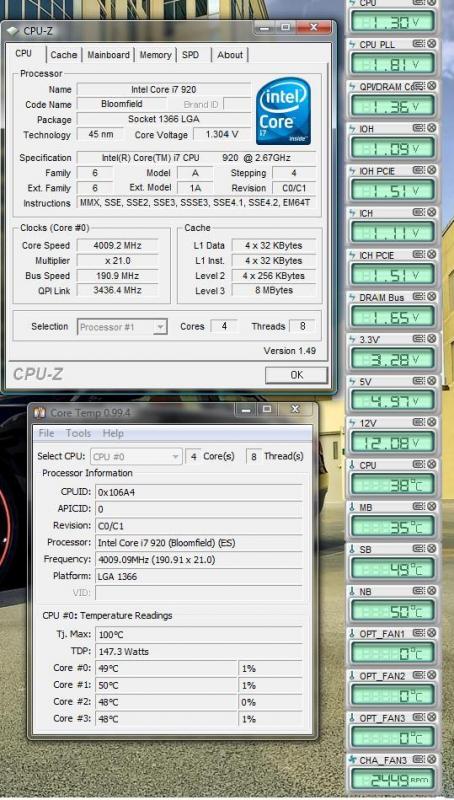Close the CHA_FAN3 fan monitor
The height and width of the screenshot is (800, 454).
[x=432, y=760]
